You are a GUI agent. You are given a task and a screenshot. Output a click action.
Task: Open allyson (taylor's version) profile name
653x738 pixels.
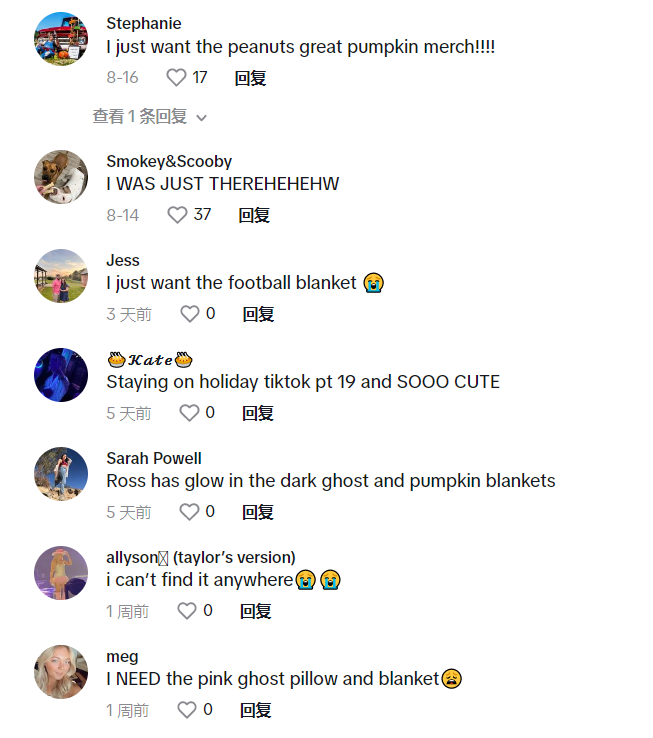[x=201, y=557]
